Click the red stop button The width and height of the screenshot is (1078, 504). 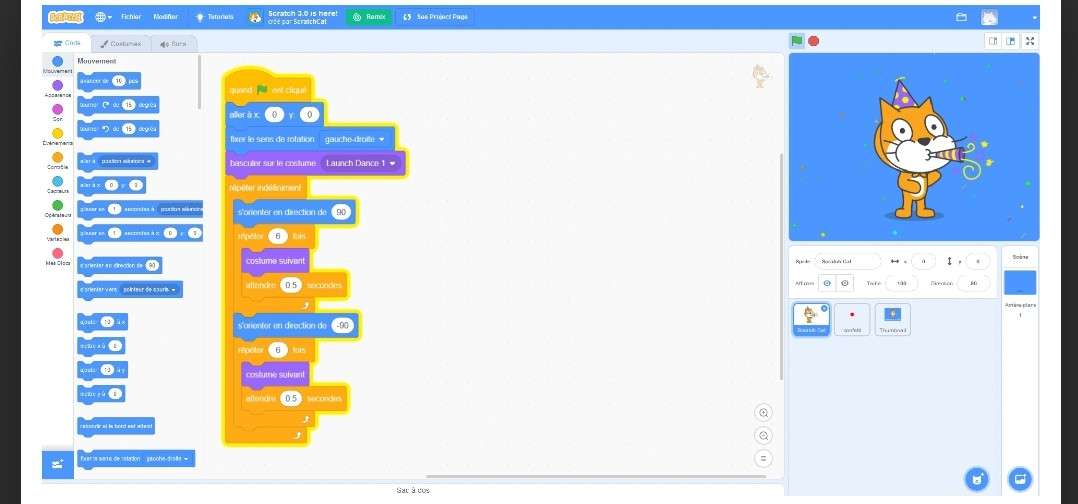(813, 41)
